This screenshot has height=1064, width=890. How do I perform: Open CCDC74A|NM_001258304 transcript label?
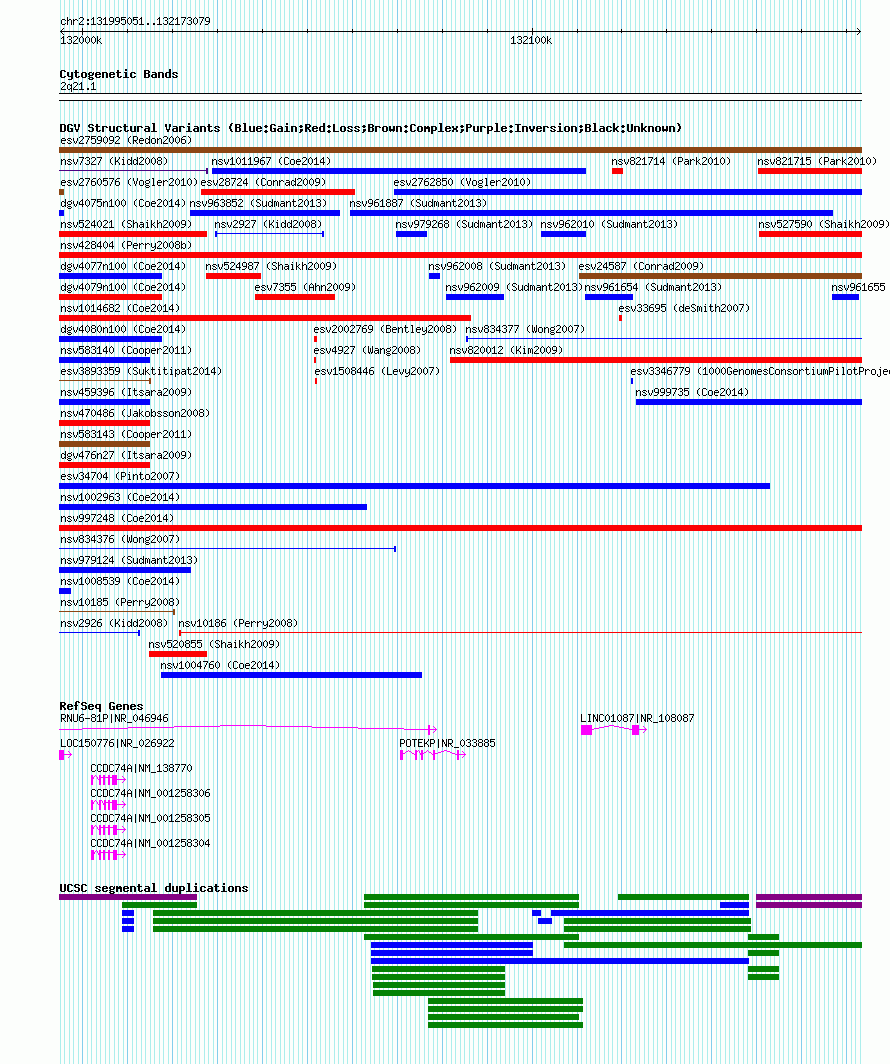(x=151, y=843)
